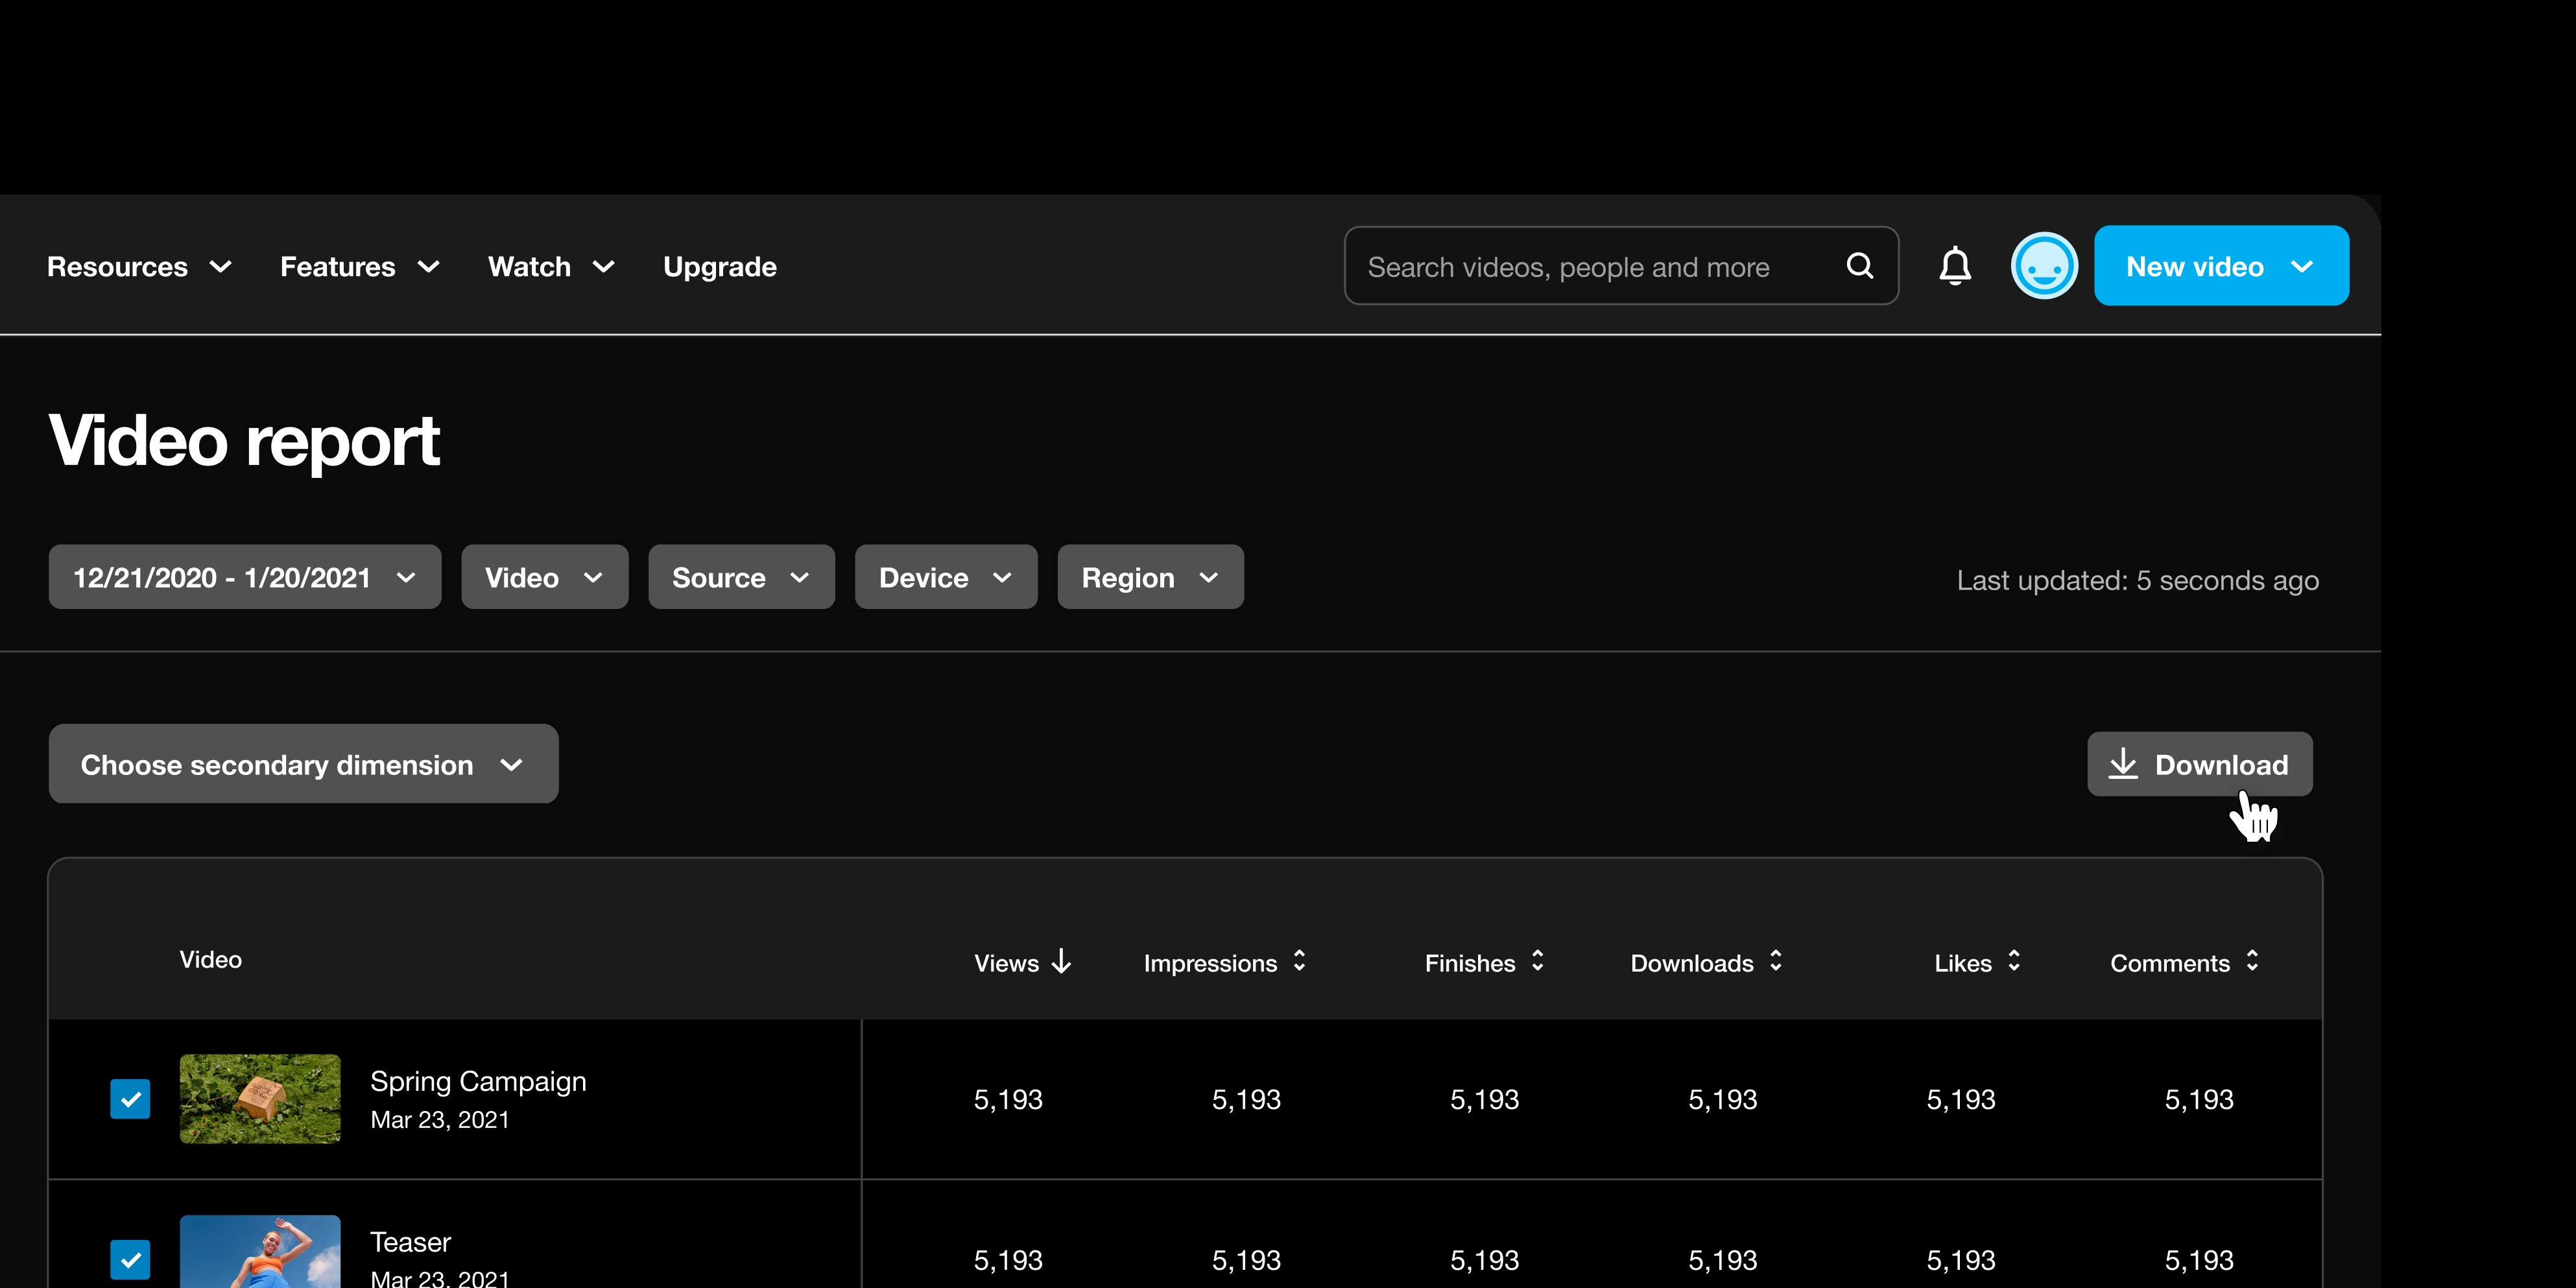
Task: Click the New video button
Action: [2221, 265]
